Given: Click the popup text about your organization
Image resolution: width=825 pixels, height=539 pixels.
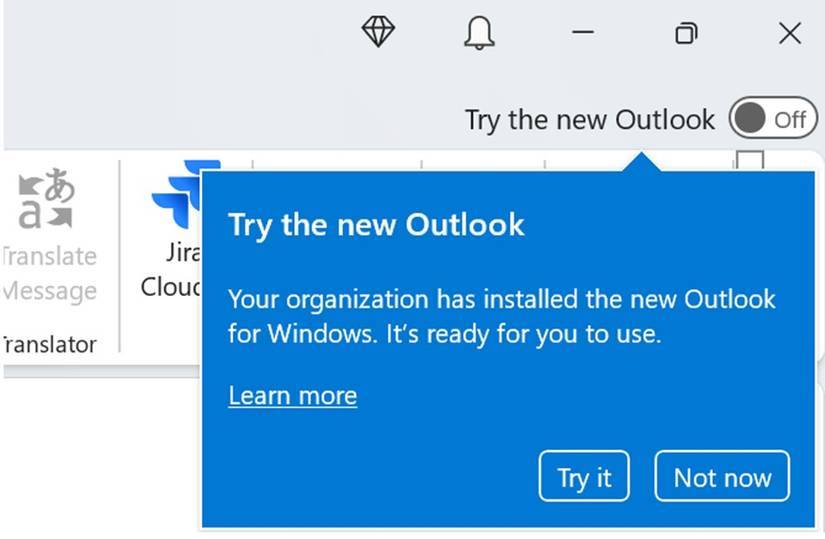Looking at the screenshot, I should pyautogui.click(x=501, y=315).
